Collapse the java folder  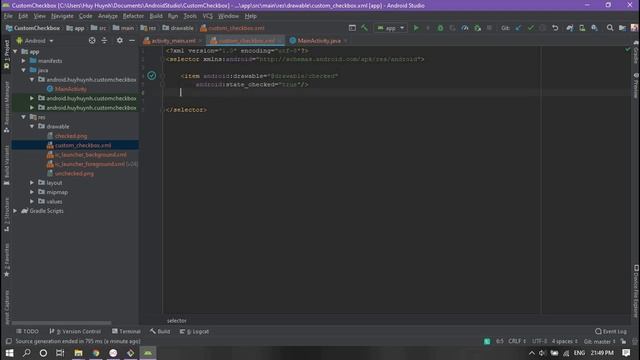[x=24, y=70]
